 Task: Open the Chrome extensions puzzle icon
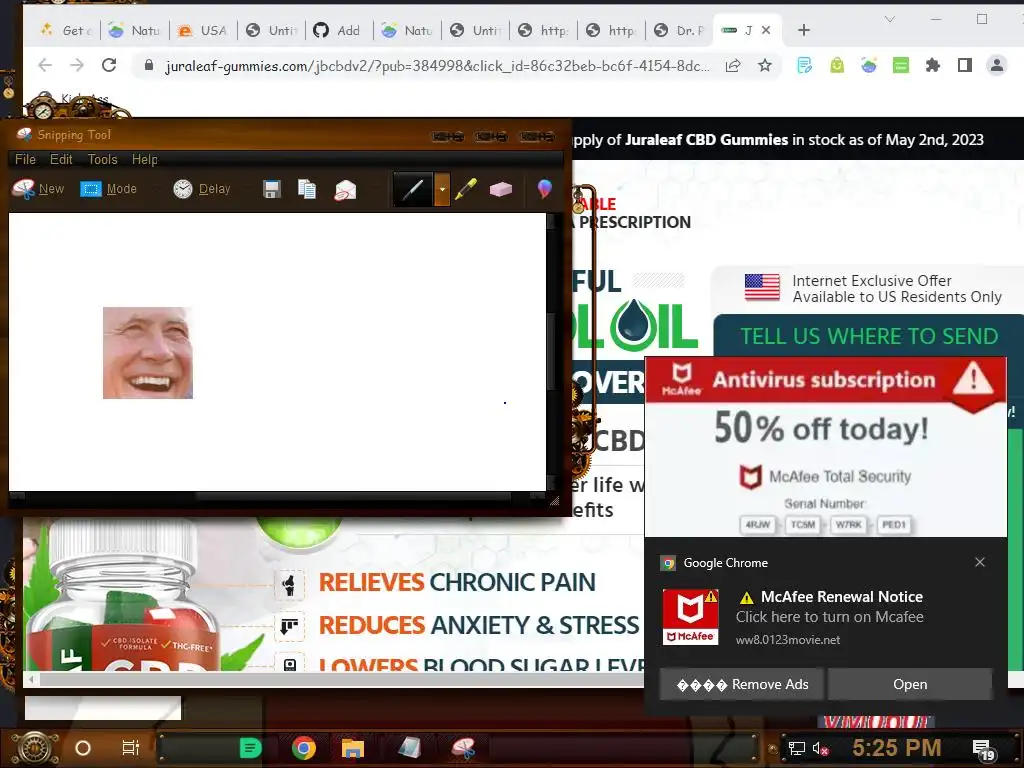click(933, 65)
